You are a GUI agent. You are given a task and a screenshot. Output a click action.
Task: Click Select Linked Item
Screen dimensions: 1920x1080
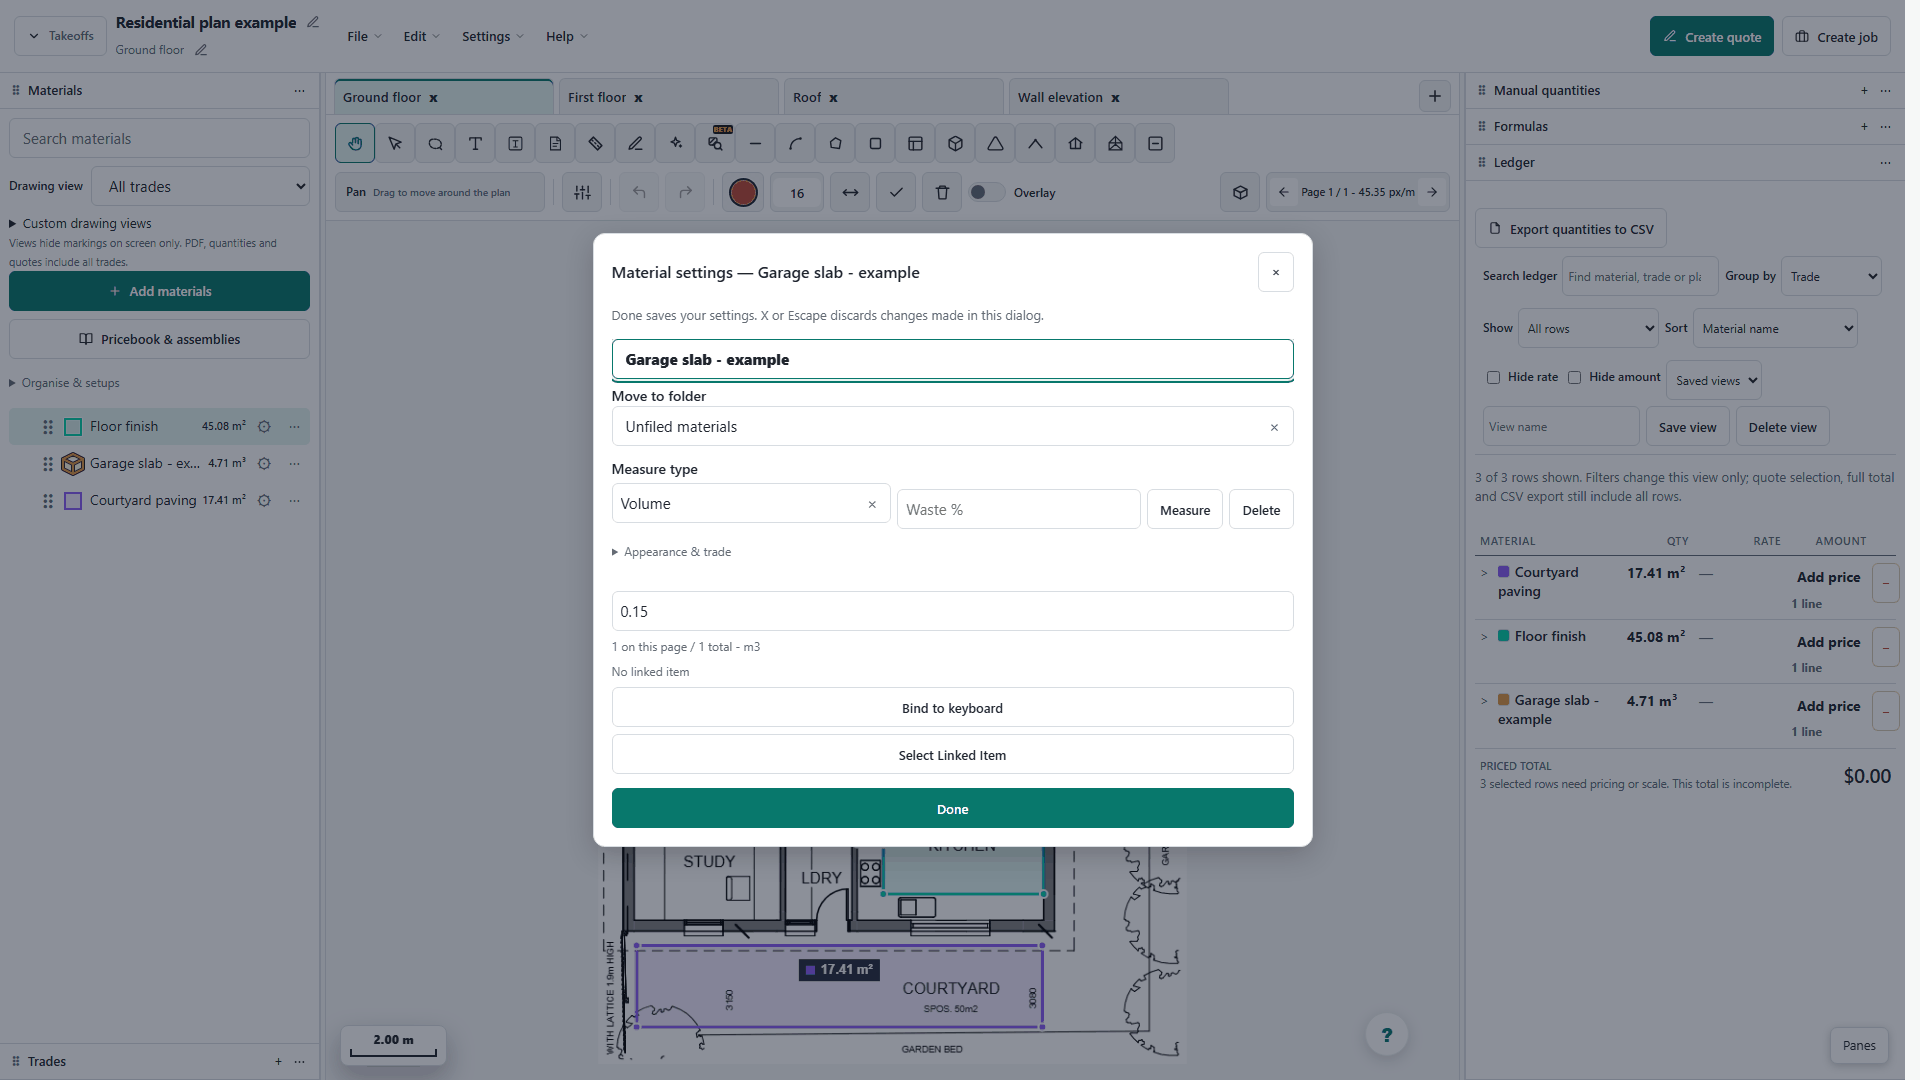[x=952, y=755]
